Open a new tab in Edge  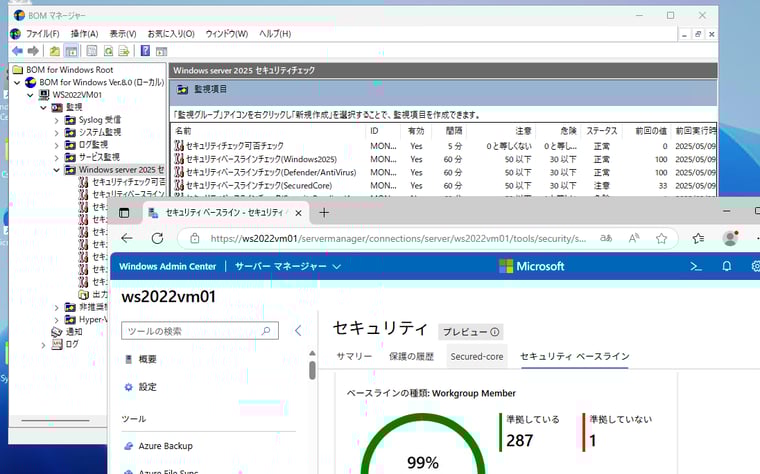tap(324, 212)
